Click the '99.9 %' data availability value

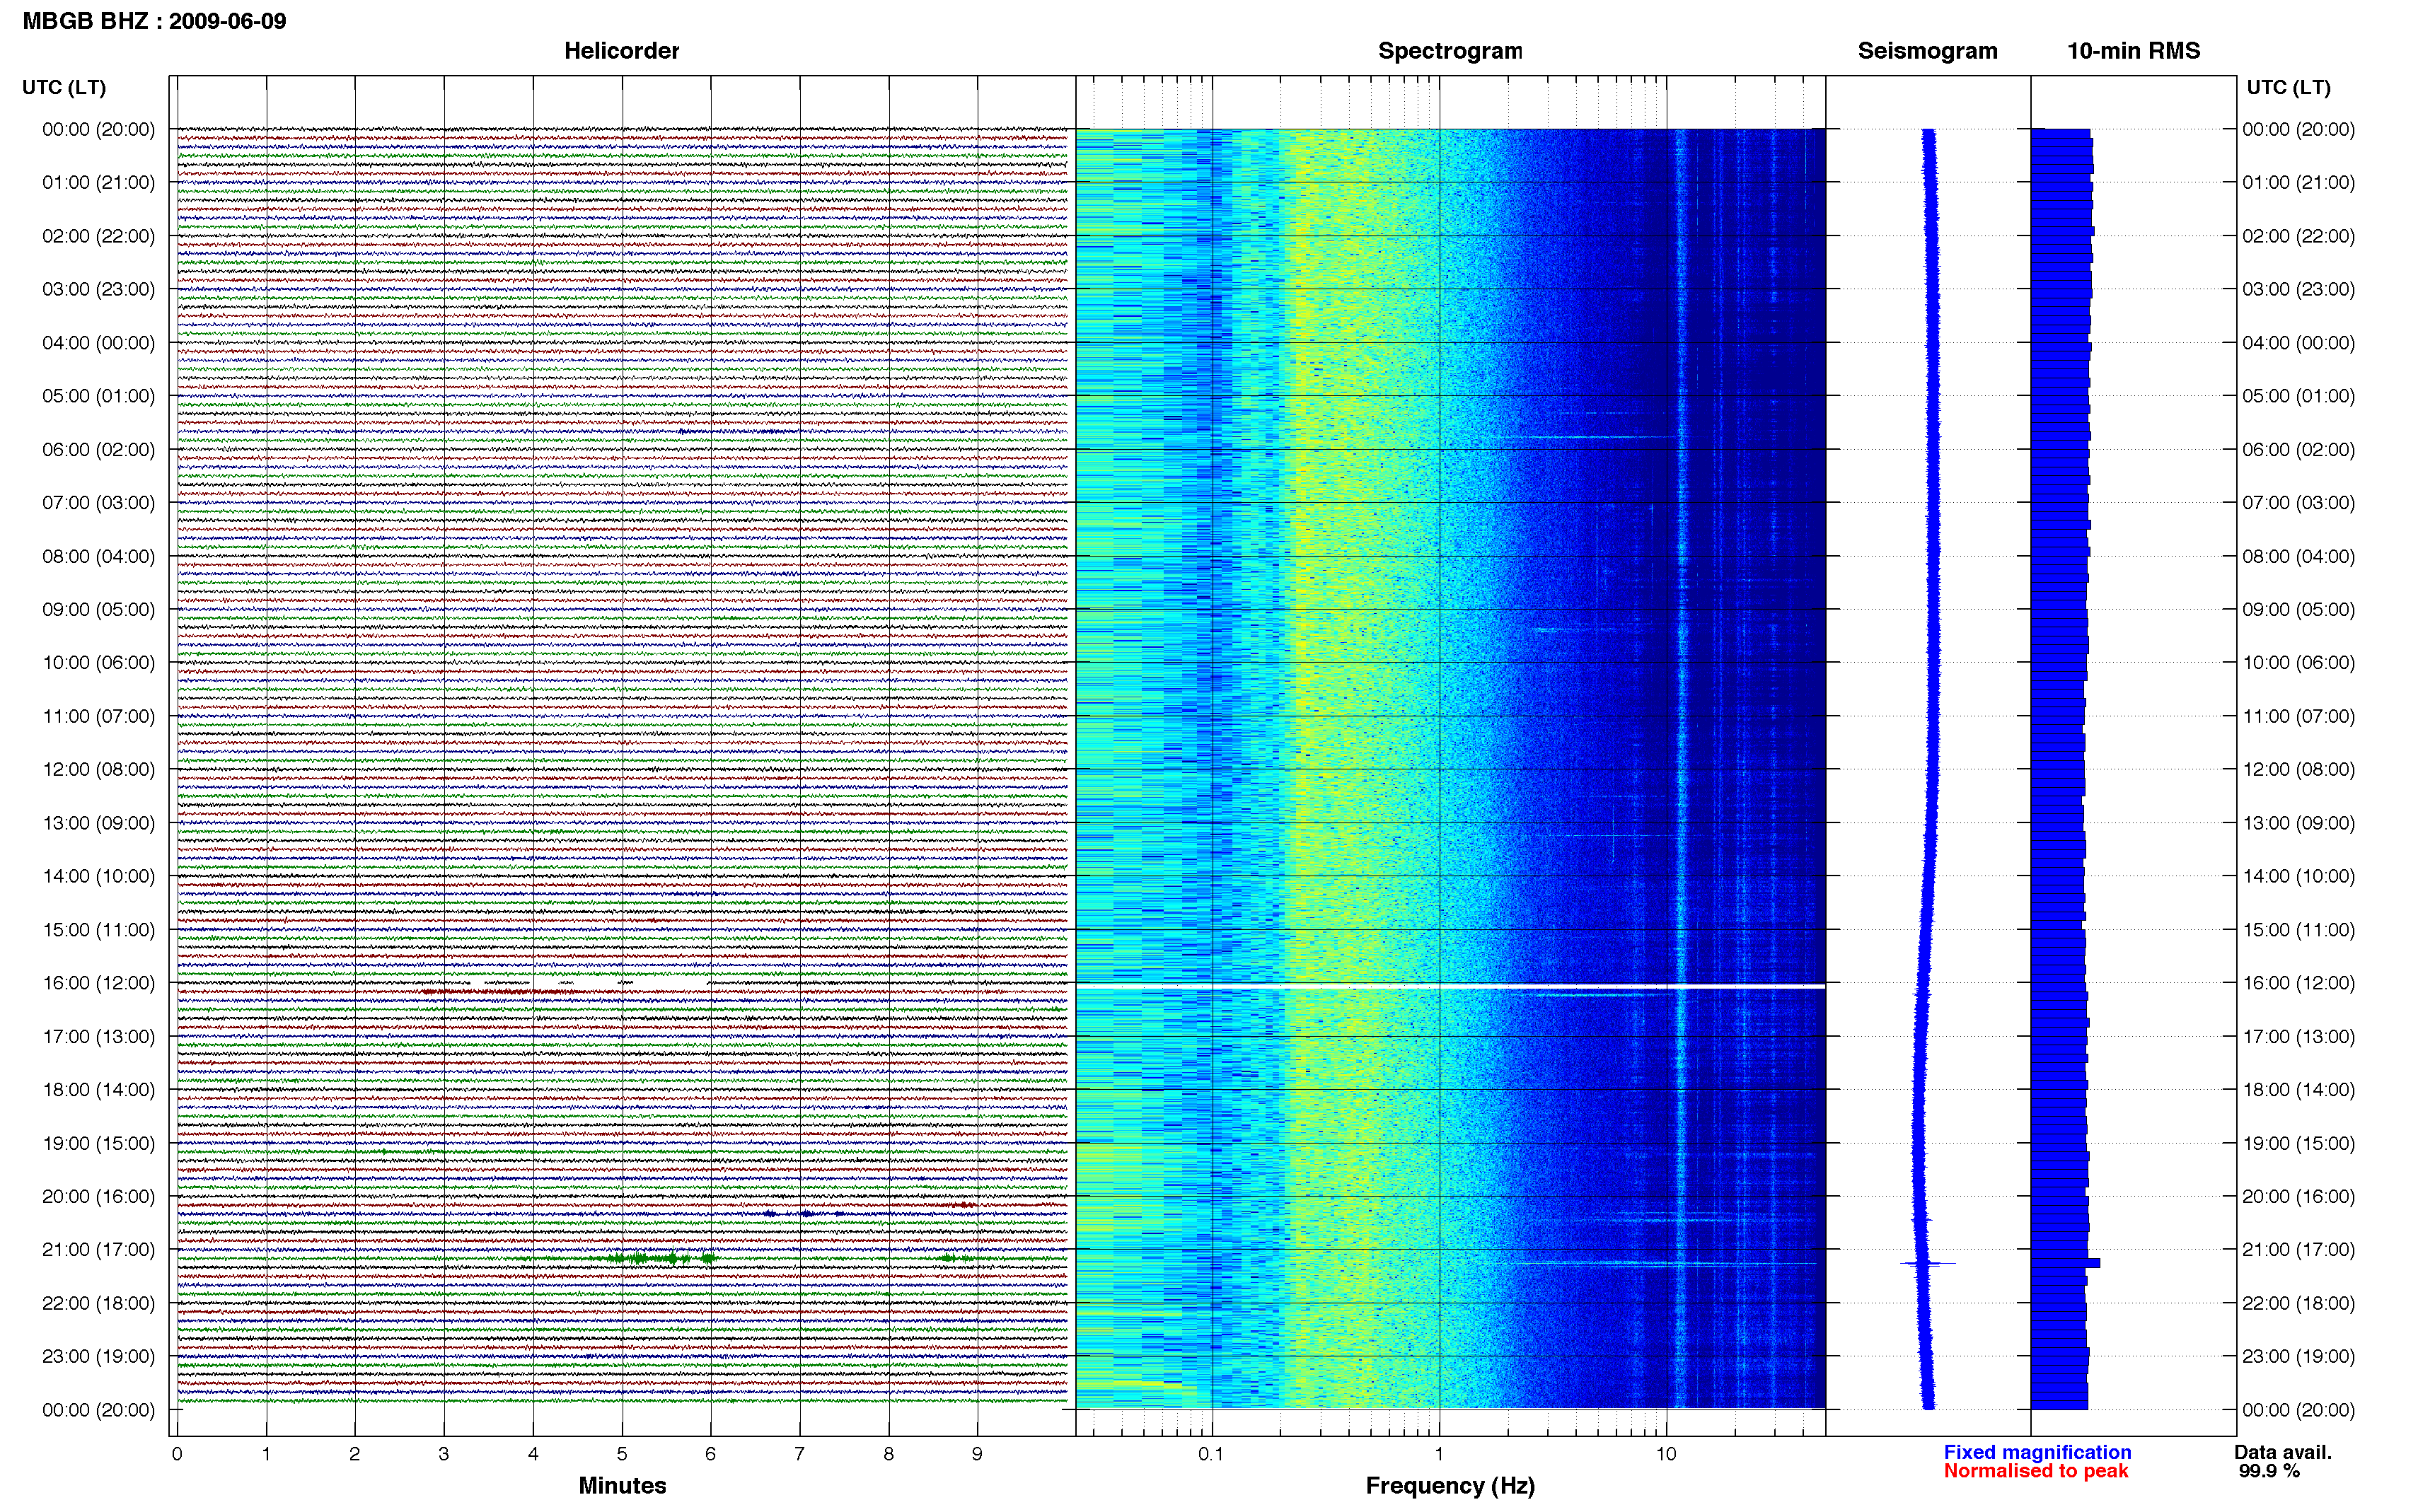2269,1470
